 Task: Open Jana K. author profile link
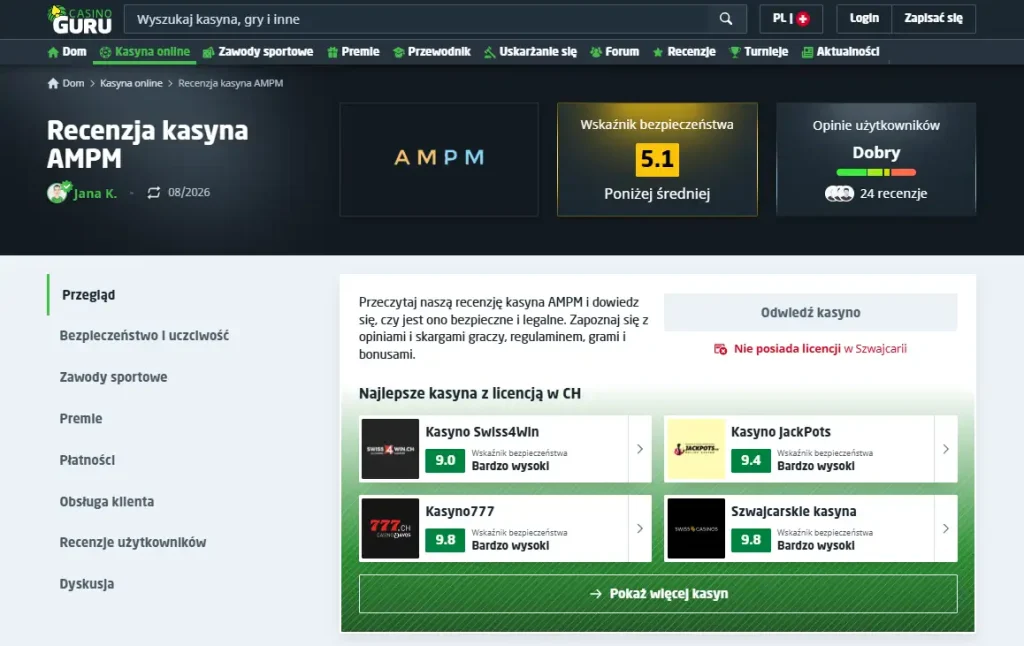click(x=95, y=193)
